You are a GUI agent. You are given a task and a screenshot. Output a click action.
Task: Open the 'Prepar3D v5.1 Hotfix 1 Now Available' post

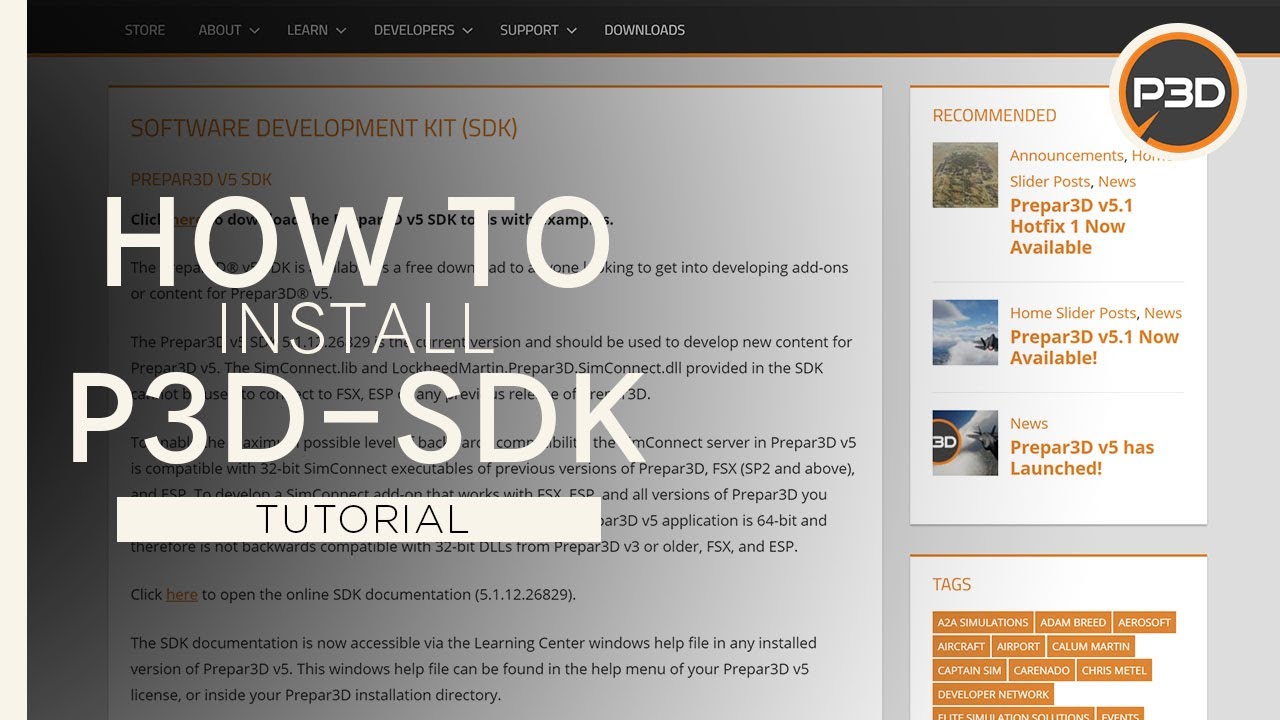tap(1071, 226)
